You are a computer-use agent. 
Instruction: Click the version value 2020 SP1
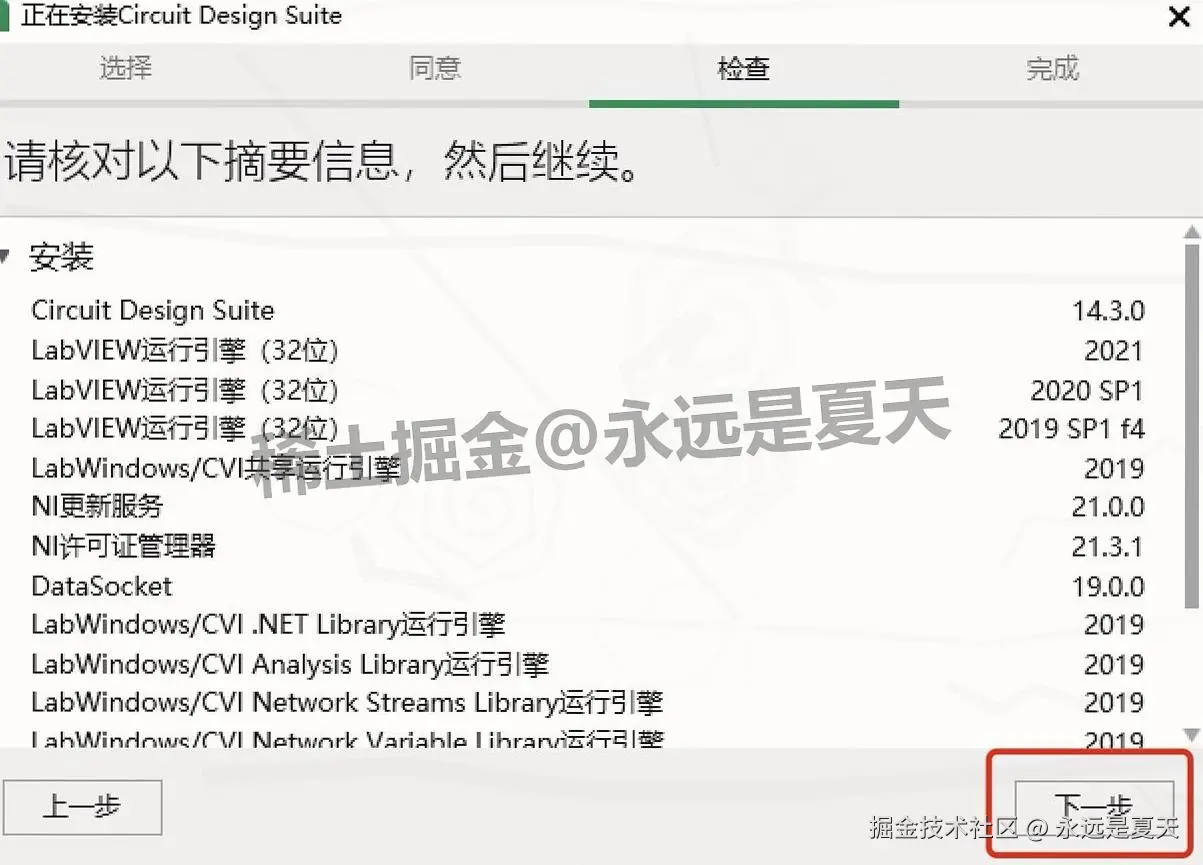(x=1087, y=390)
